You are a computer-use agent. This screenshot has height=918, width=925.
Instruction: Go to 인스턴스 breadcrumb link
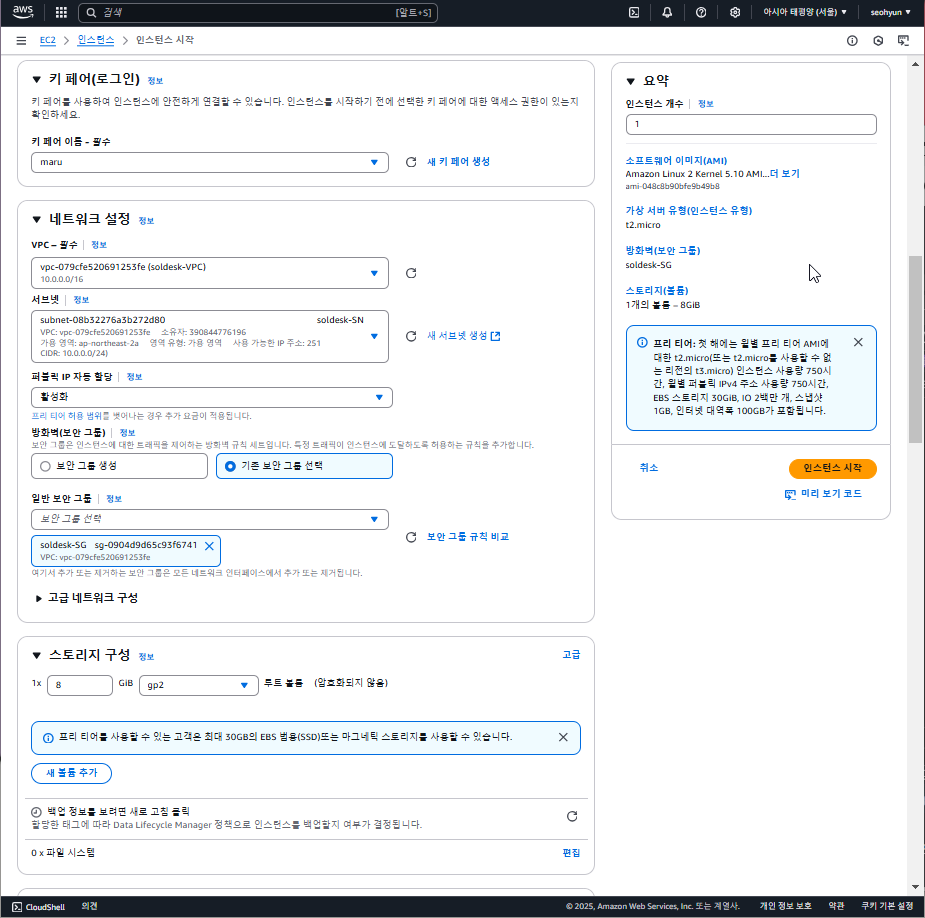[x=96, y=40]
